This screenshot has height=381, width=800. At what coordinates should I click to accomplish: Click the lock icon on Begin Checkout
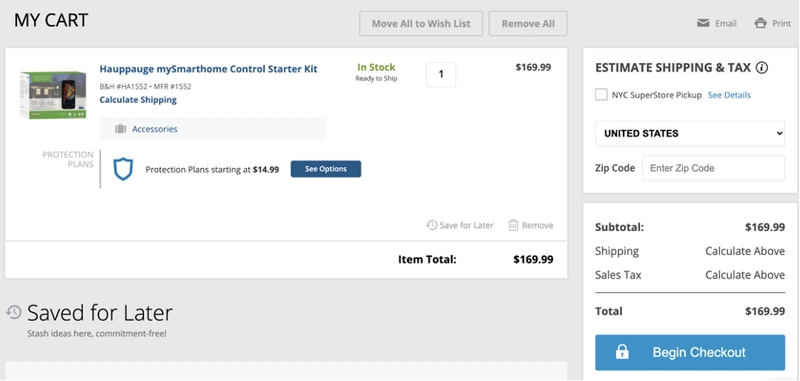(622, 352)
